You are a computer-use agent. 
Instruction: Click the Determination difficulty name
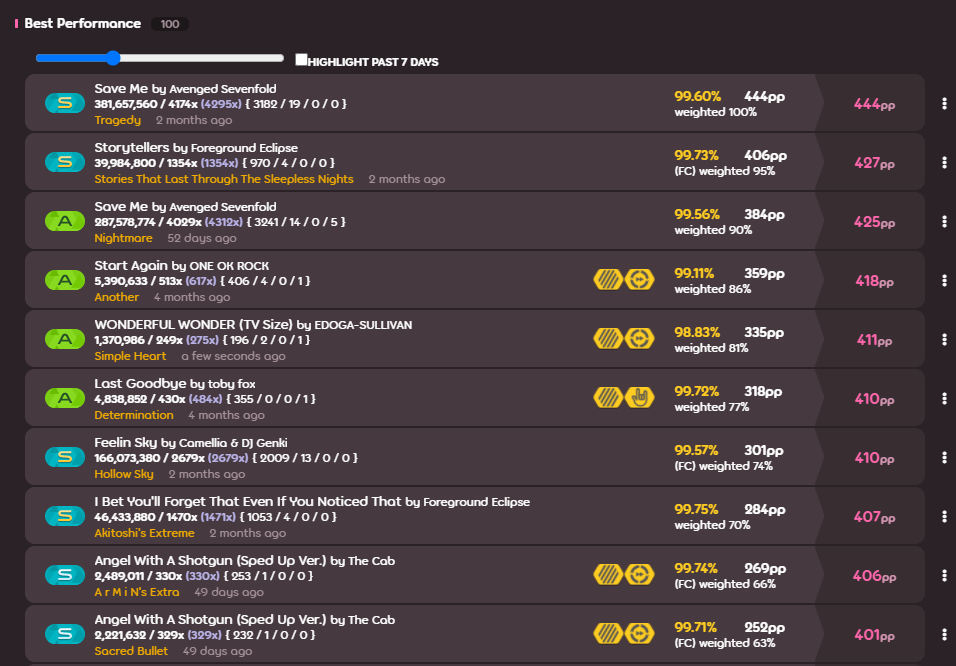[x=134, y=415]
